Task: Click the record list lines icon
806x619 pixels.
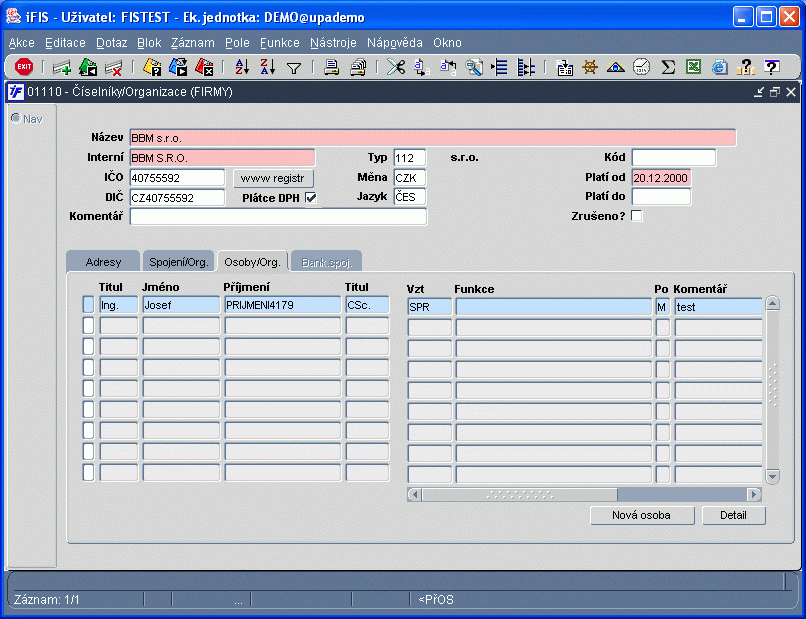Action: pyautogui.click(x=499, y=67)
